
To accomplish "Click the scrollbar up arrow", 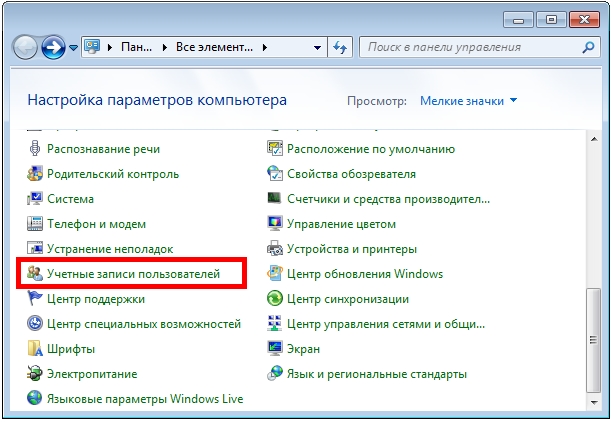I will (594, 139).
